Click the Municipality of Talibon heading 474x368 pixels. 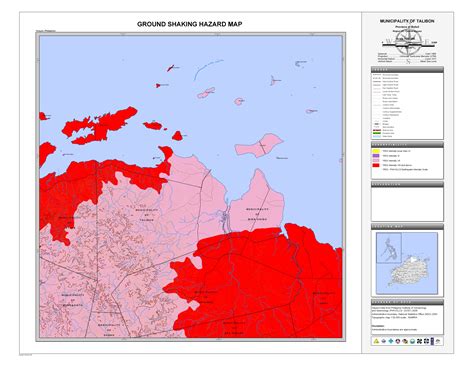pyautogui.click(x=407, y=21)
